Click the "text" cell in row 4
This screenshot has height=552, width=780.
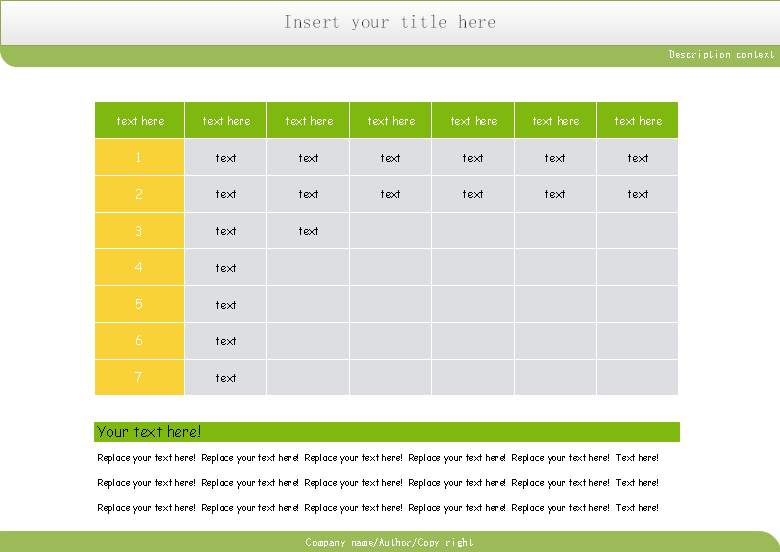coord(225,268)
